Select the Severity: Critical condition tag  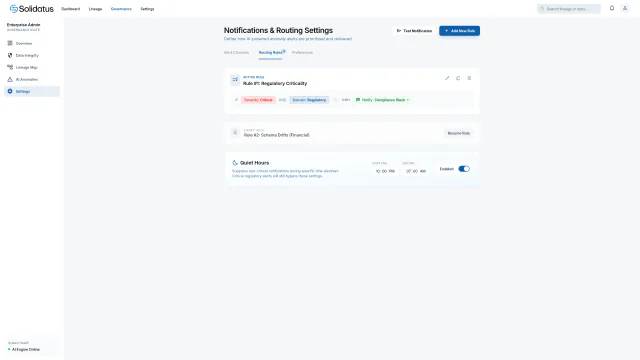coord(258,100)
